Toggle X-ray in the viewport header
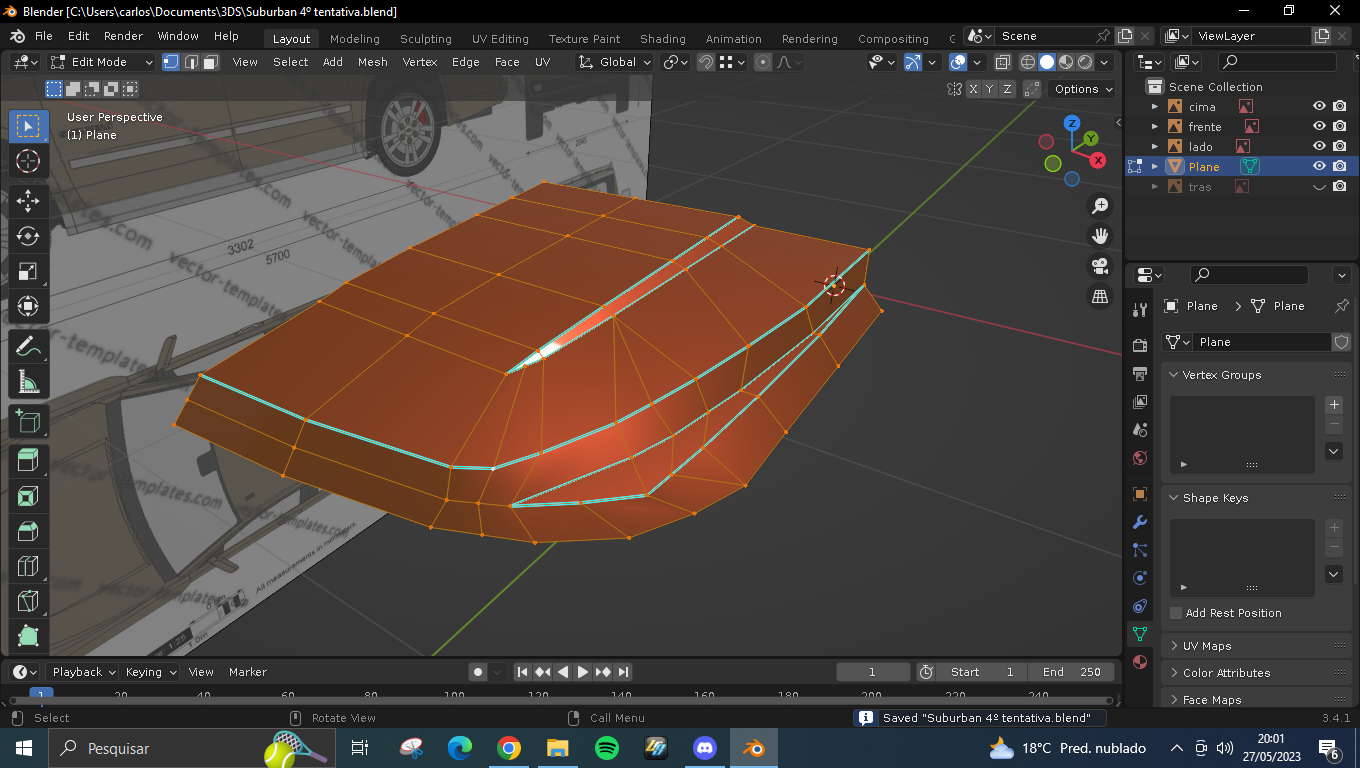The width and height of the screenshot is (1360, 768). pyautogui.click(x=1003, y=62)
